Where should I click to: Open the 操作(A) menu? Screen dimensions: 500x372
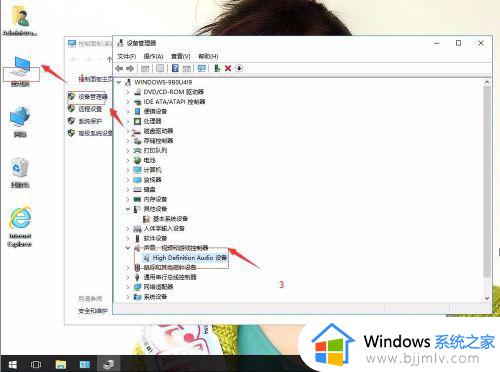click(x=153, y=56)
